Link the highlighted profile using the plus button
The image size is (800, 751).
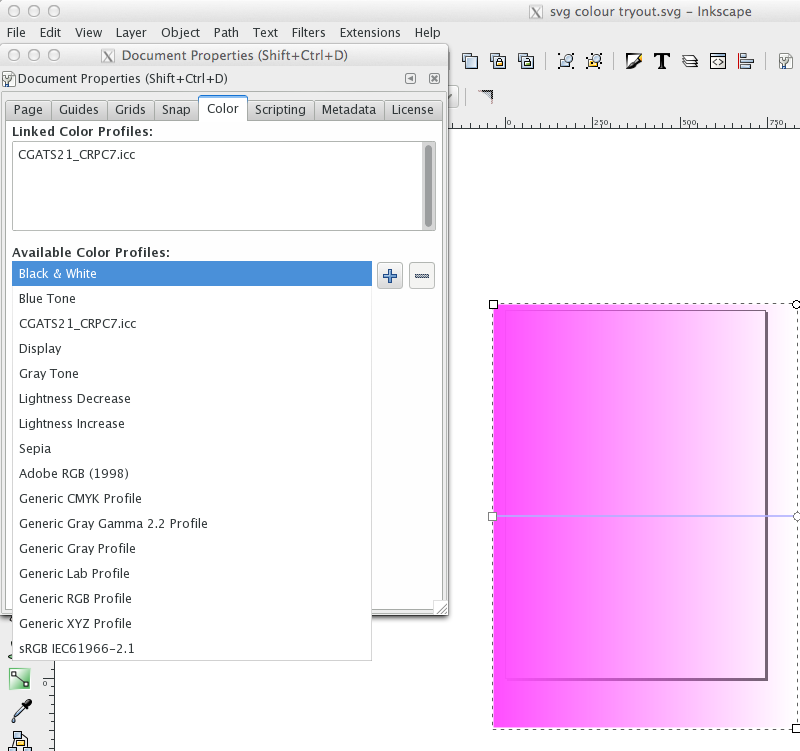(x=389, y=275)
